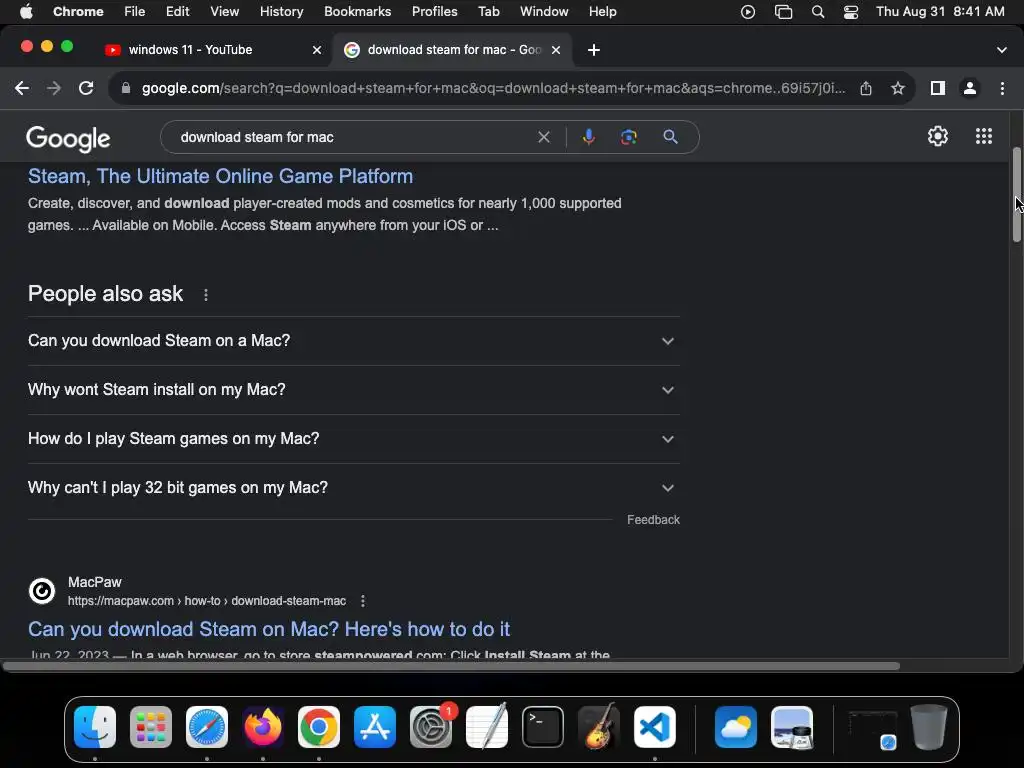Launch Firefox from the dock
Image resolution: width=1024 pixels, height=768 pixels.
(263, 727)
